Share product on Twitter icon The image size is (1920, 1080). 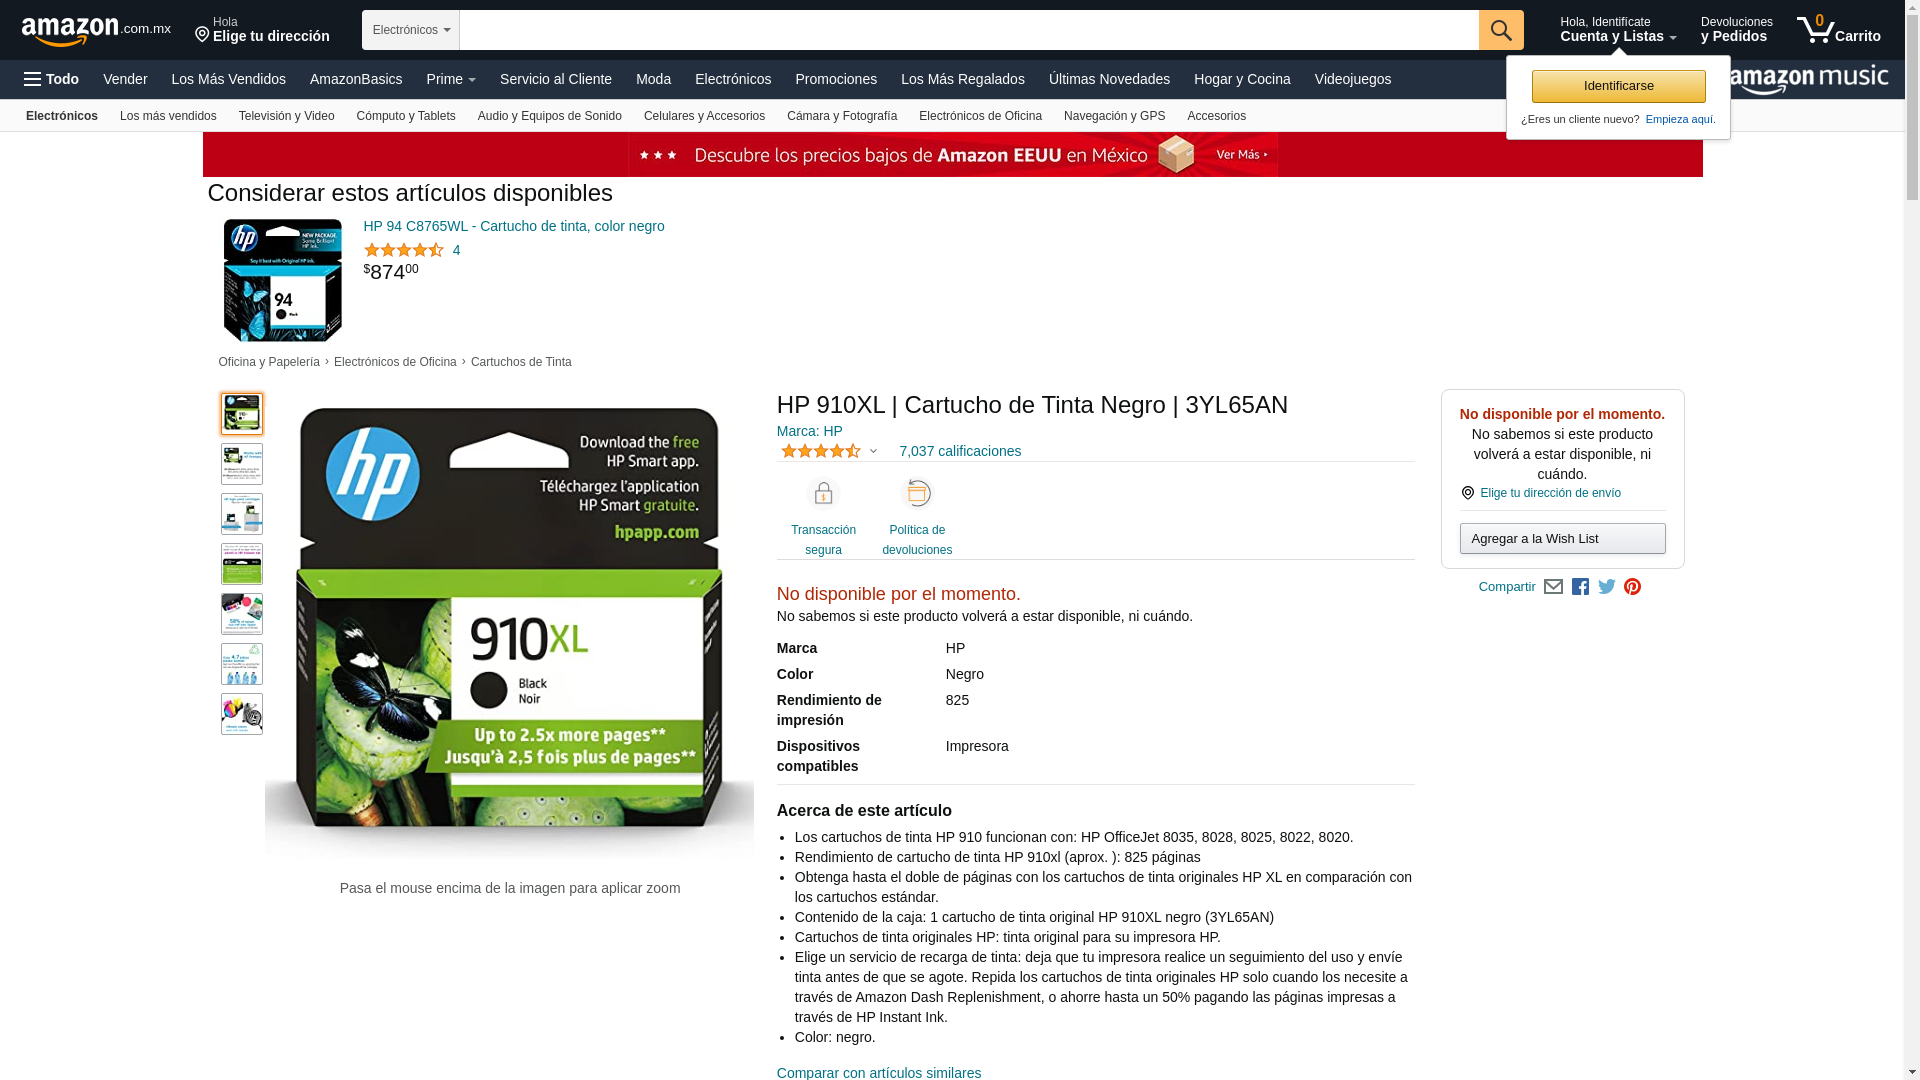pos(1607,587)
